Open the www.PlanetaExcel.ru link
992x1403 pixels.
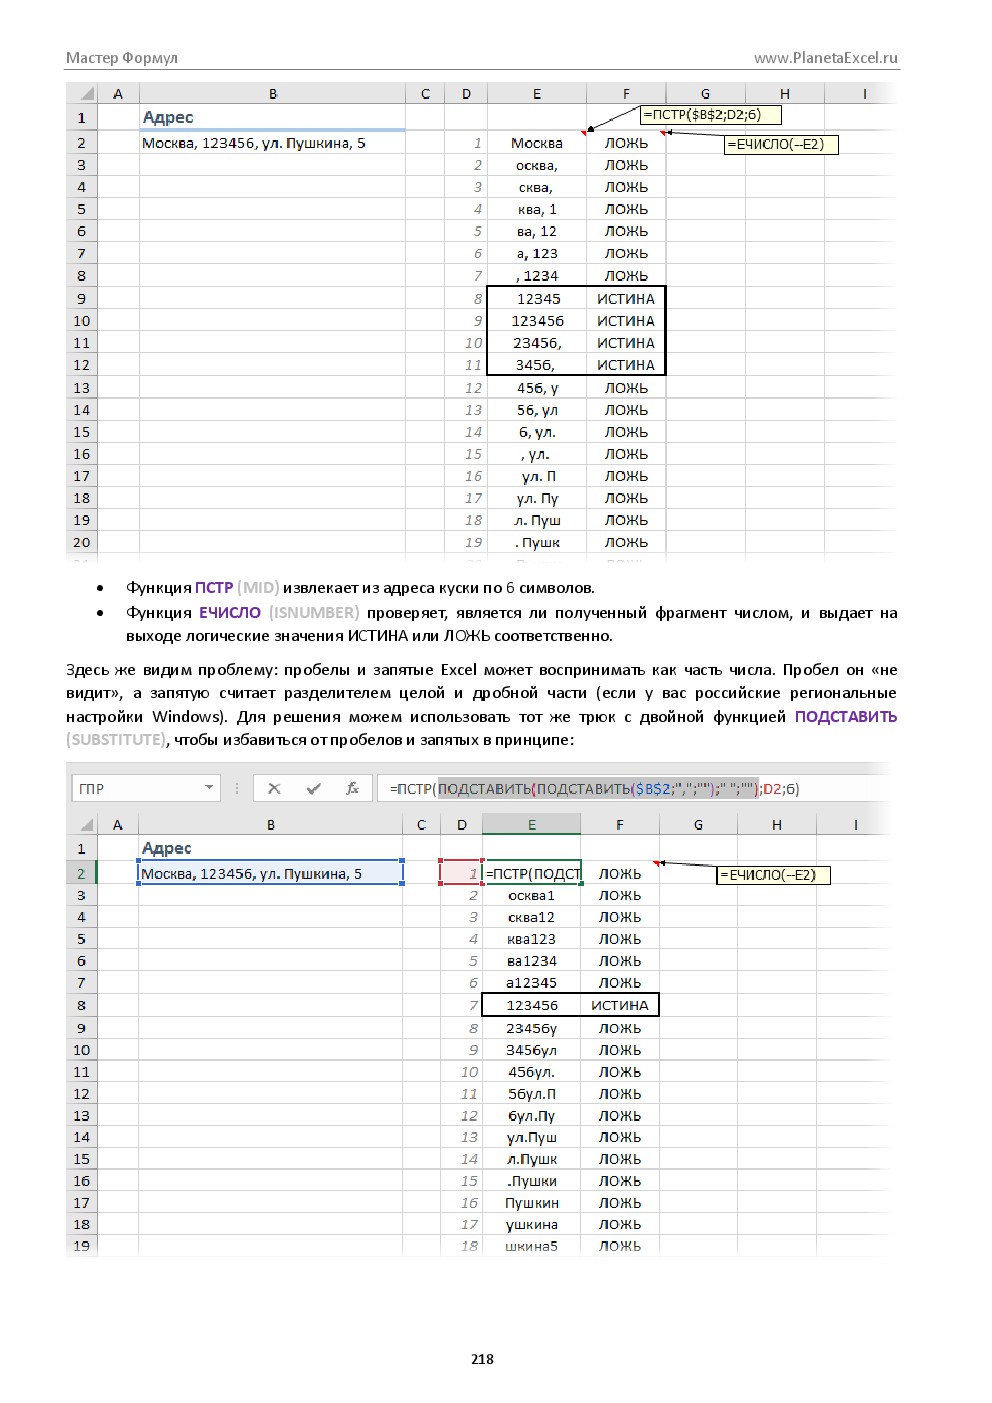[826, 58]
